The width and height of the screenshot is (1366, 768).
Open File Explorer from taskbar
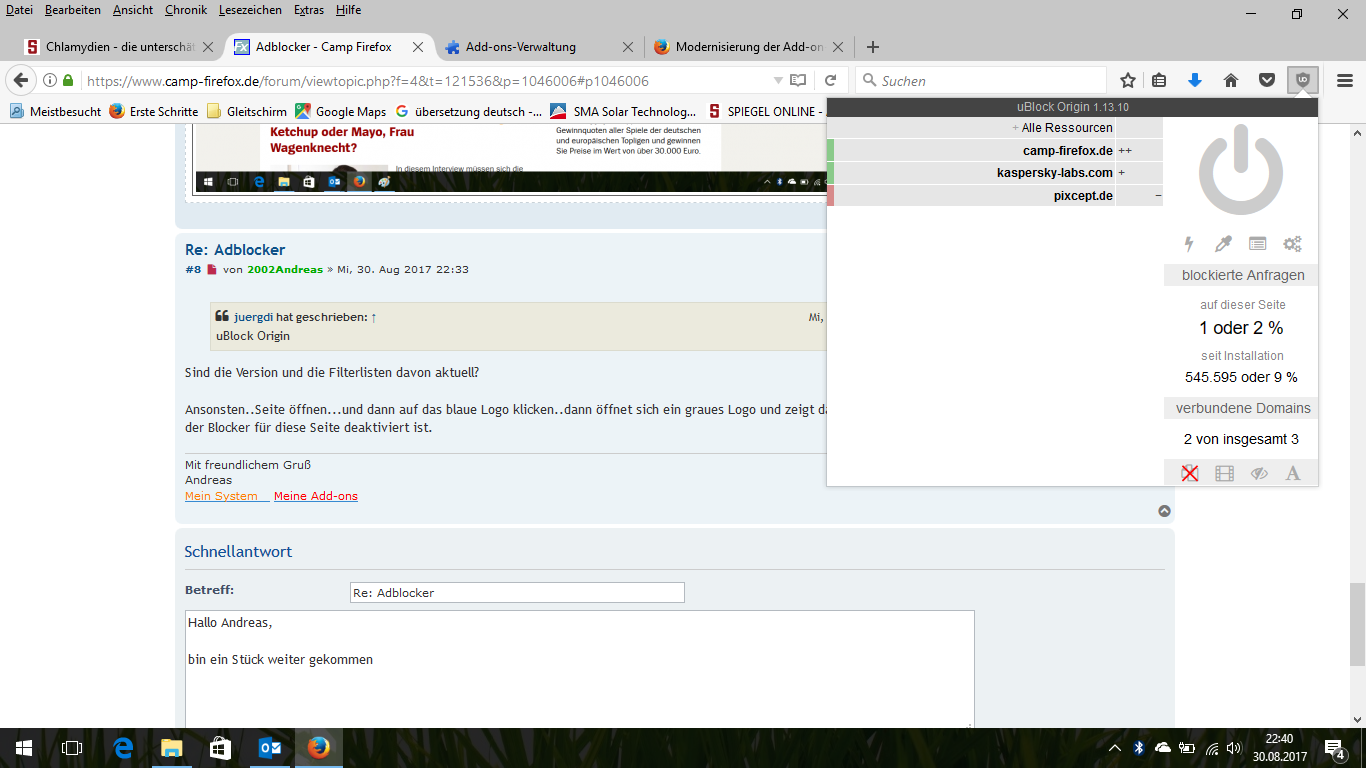coord(172,748)
